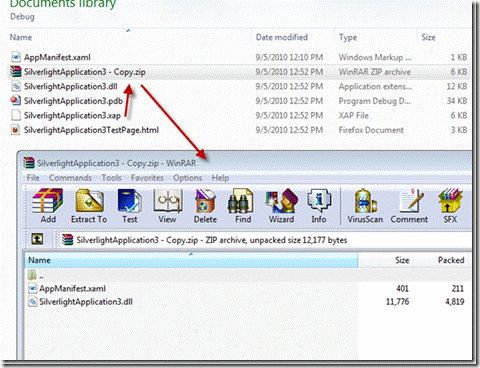Click the 'XAP File' type cell
This screenshot has height=368, width=480.
click(x=354, y=115)
